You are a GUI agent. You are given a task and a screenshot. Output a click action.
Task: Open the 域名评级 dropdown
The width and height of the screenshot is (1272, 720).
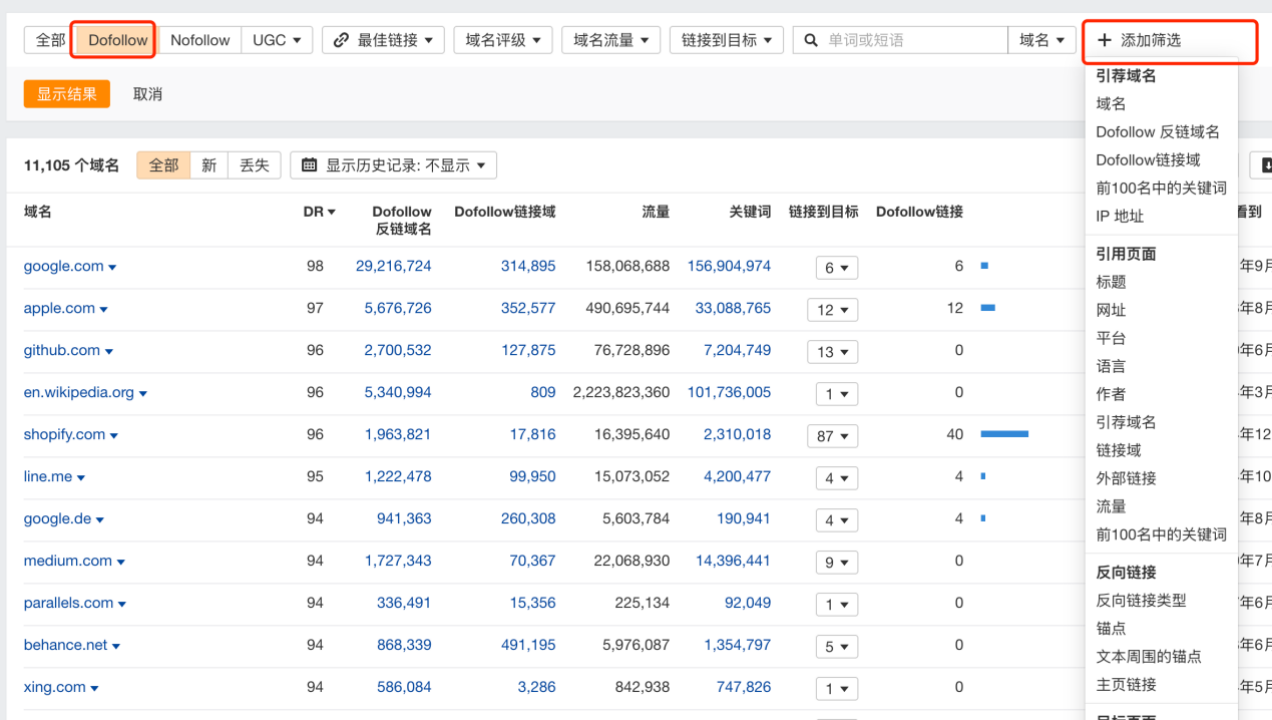[502, 40]
